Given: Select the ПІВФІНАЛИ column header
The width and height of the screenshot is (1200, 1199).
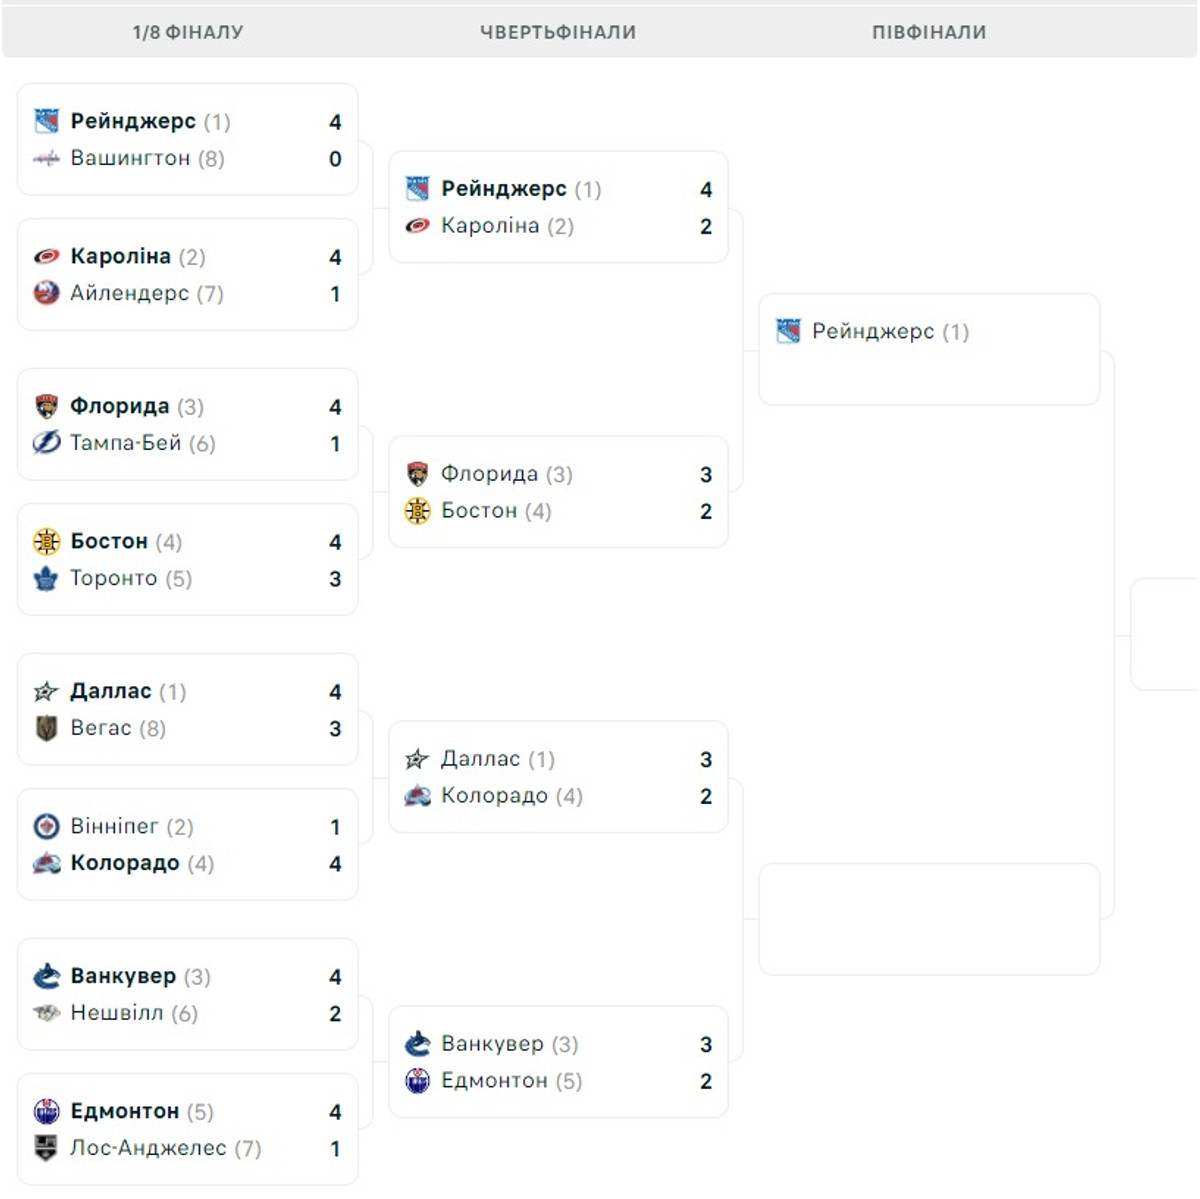Looking at the screenshot, I should pyautogui.click(x=929, y=32).
